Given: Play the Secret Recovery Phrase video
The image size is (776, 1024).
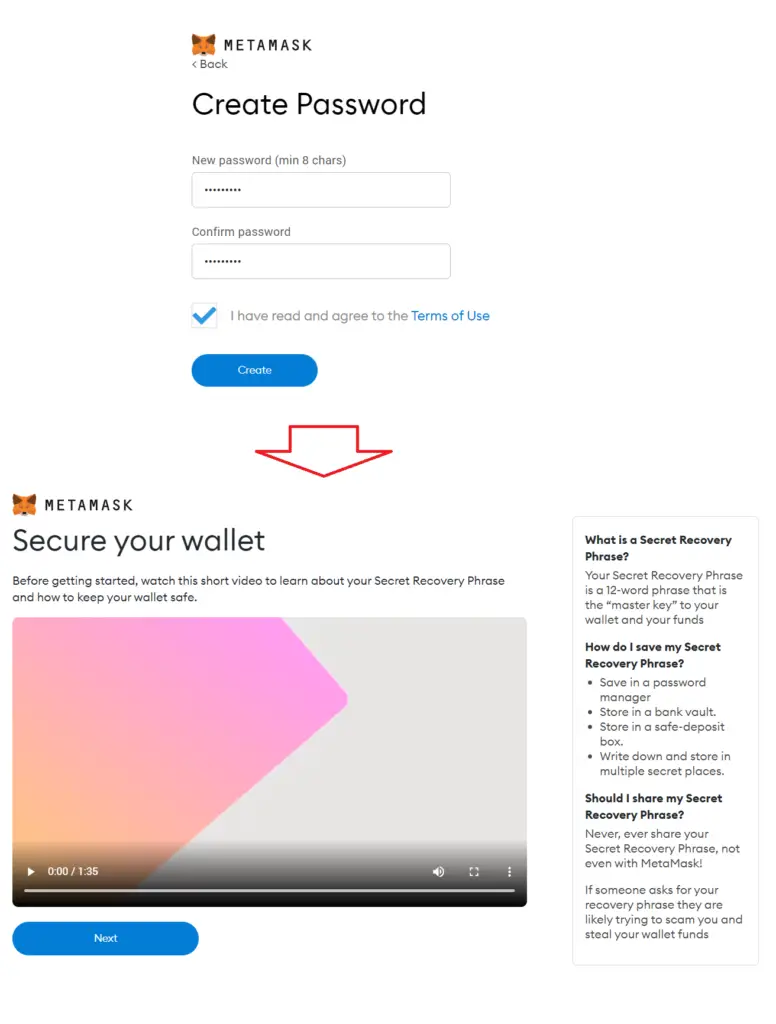Looking at the screenshot, I should click(x=31, y=871).
